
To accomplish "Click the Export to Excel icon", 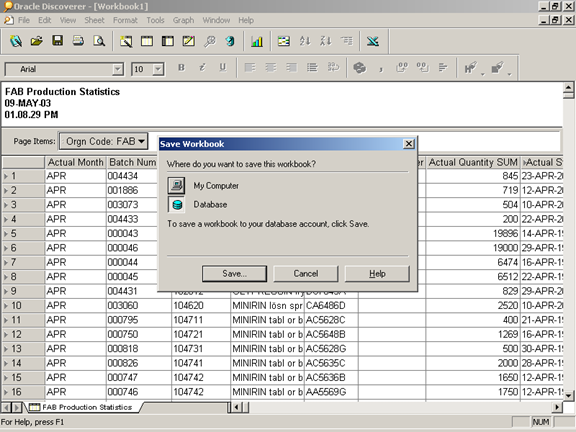I will point(373,41).
